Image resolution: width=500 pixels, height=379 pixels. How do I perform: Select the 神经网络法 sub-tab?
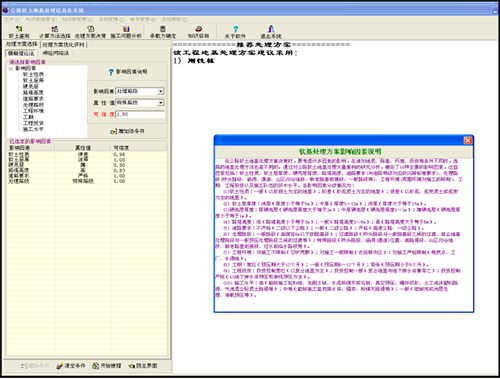[56, 53]
